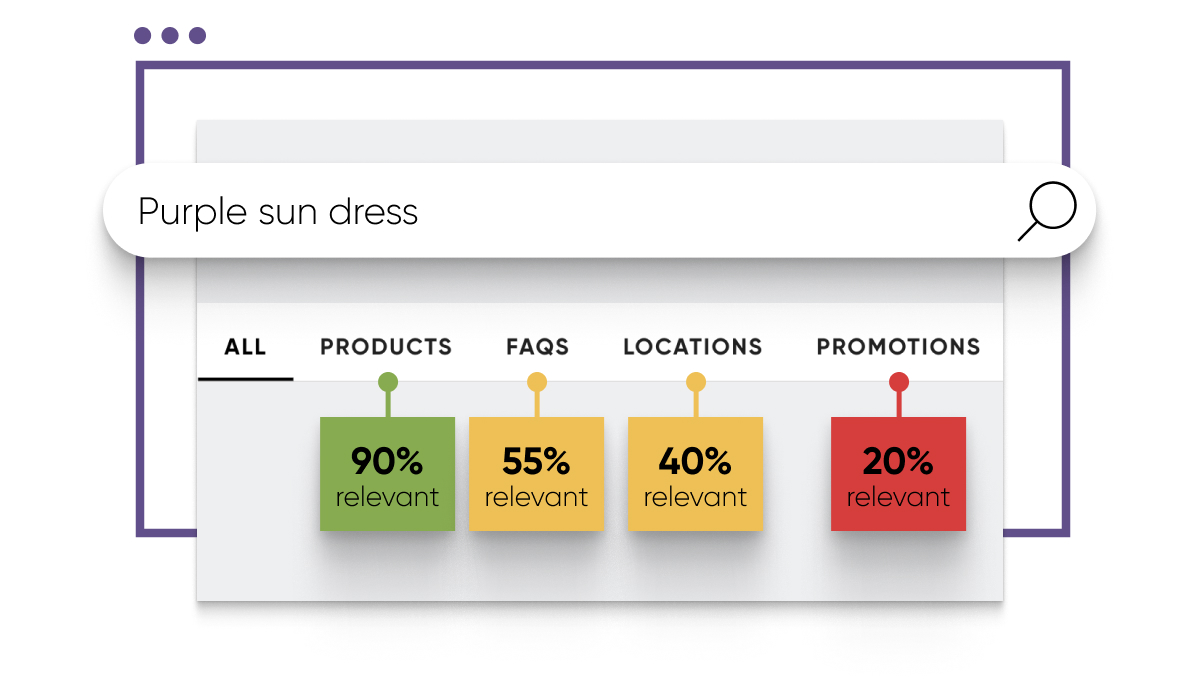Click the third window dot at top left
This screenshot has height=692, width=1200.
(197, 36)
